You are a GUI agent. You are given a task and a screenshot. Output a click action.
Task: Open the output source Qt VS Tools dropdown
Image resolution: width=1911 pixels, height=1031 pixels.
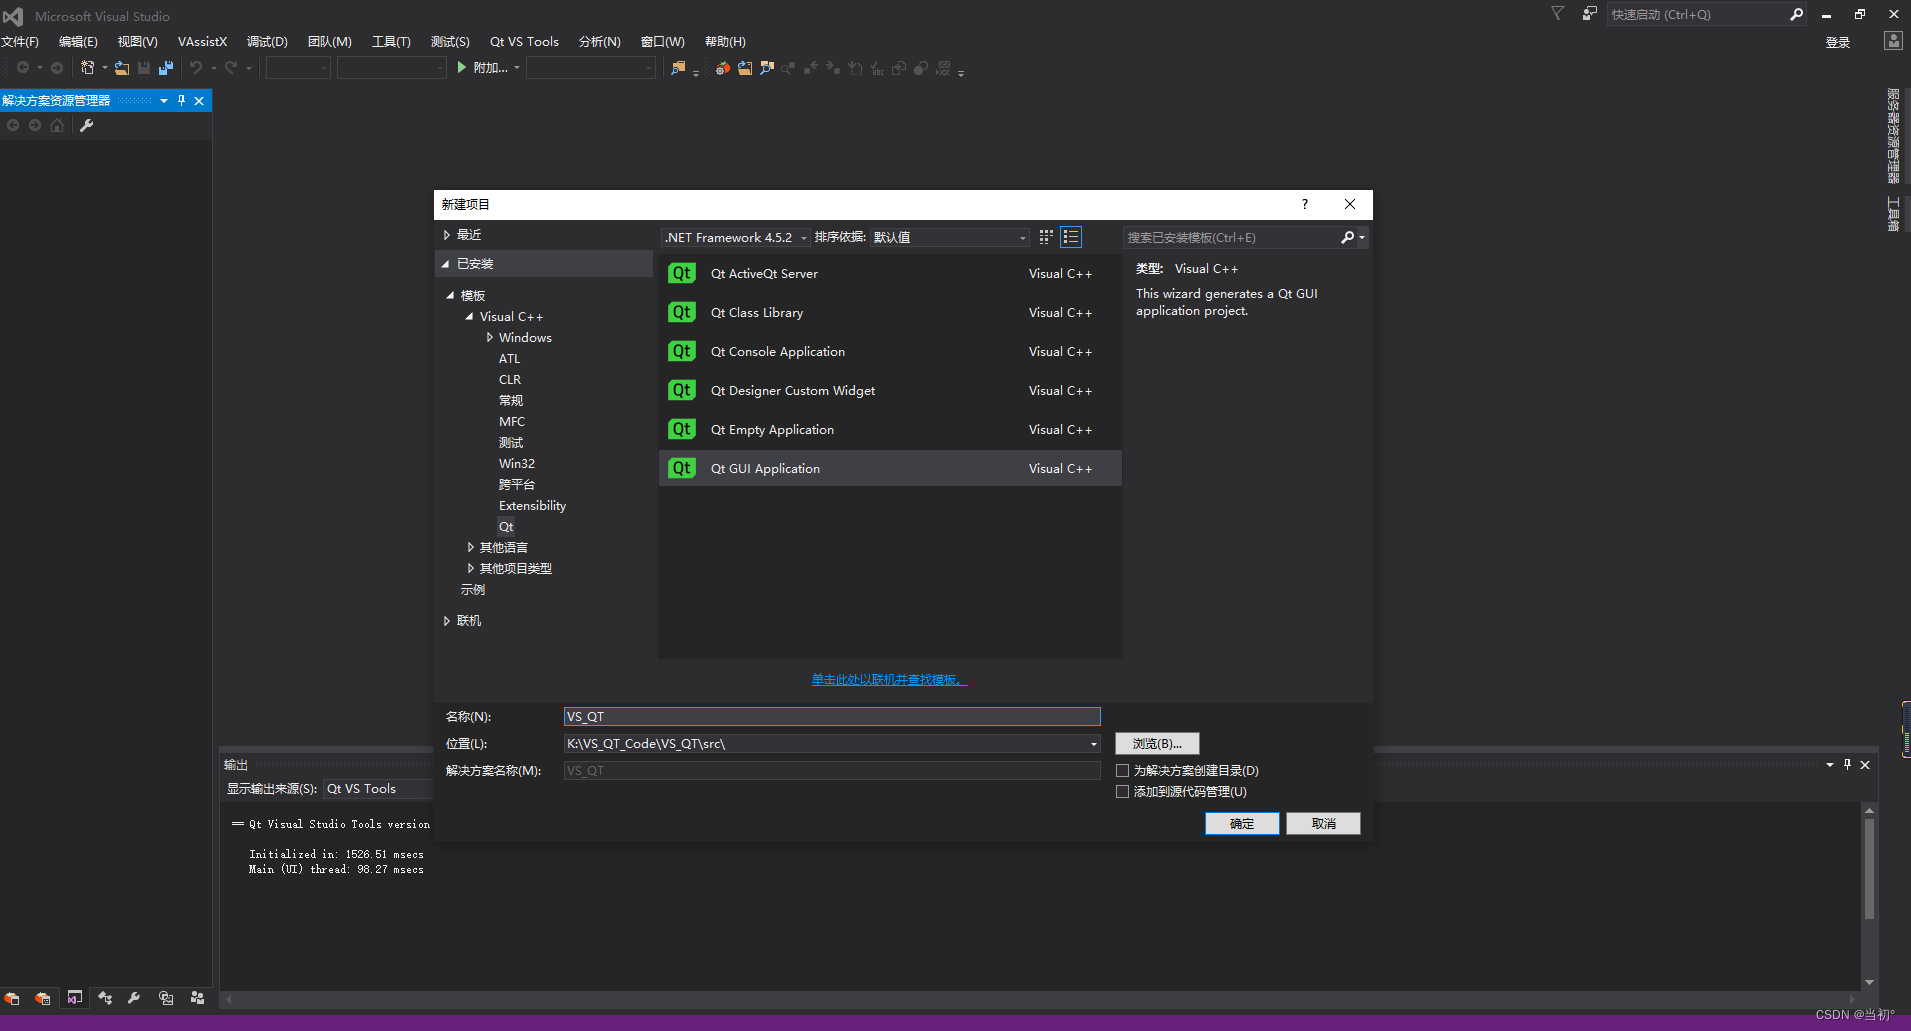(378, 789)
